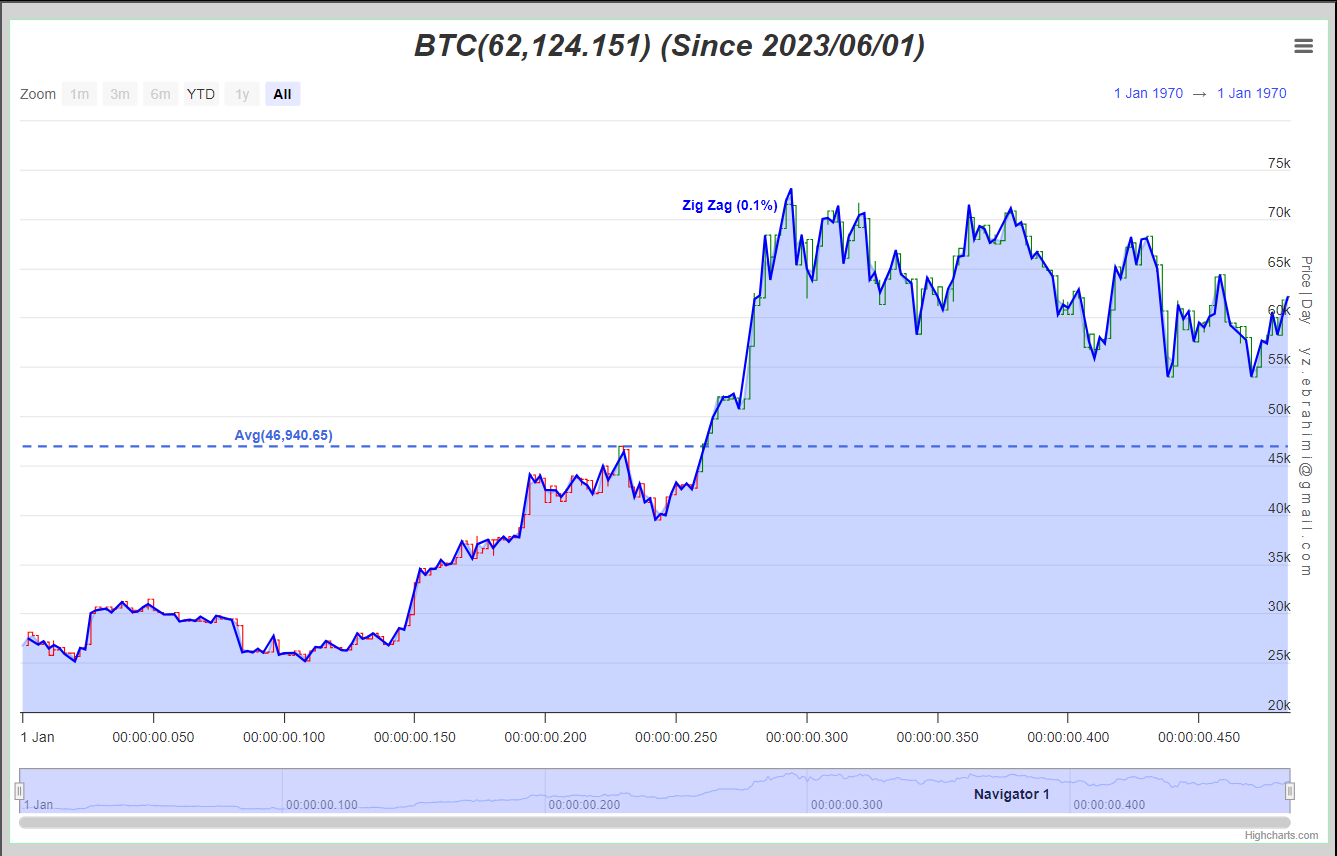Click the 00:00:00.150 x-axis label
Screen dimensions: 1337x856
(415, 737)
